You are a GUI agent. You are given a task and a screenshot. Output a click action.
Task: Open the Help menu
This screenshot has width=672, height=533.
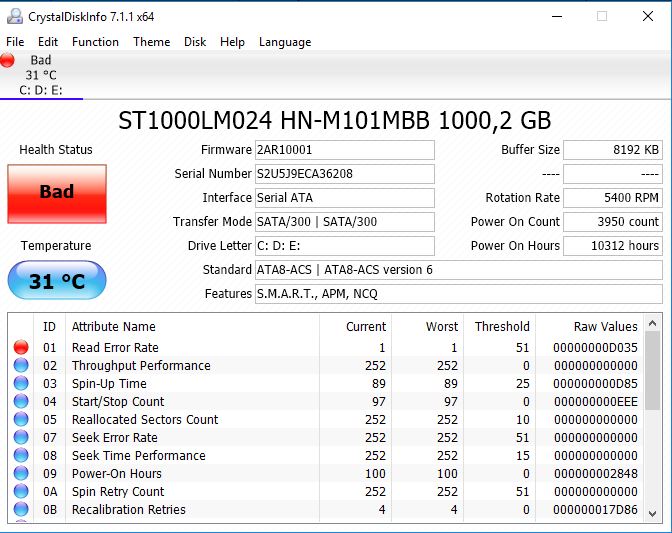click(x=232, y=42)
